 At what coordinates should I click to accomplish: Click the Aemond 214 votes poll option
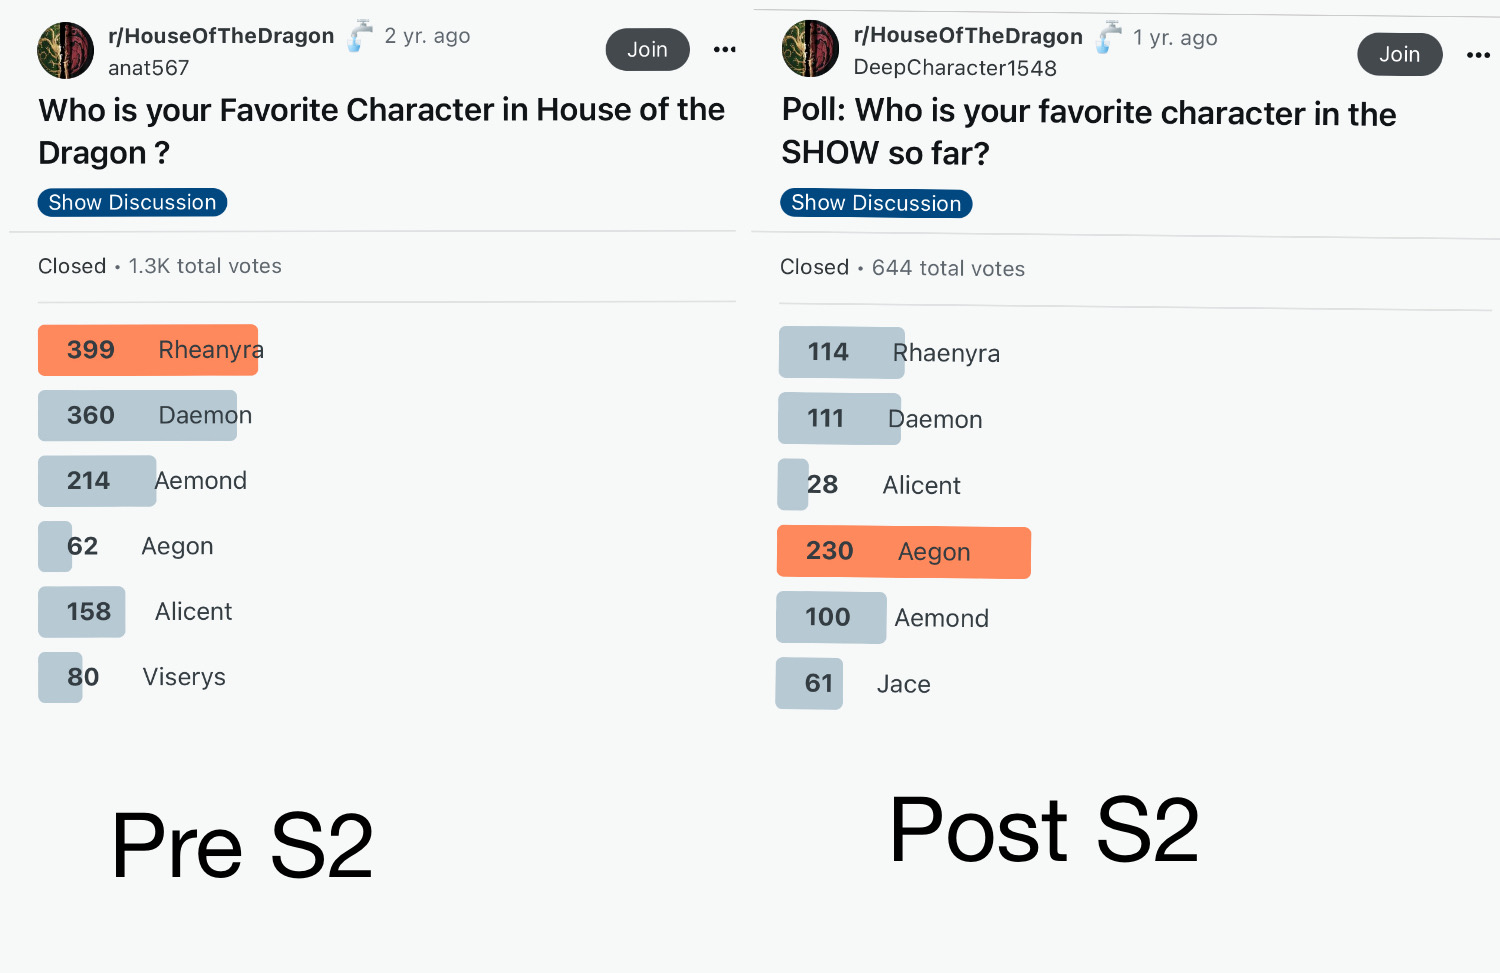click(x=142, y=481)
